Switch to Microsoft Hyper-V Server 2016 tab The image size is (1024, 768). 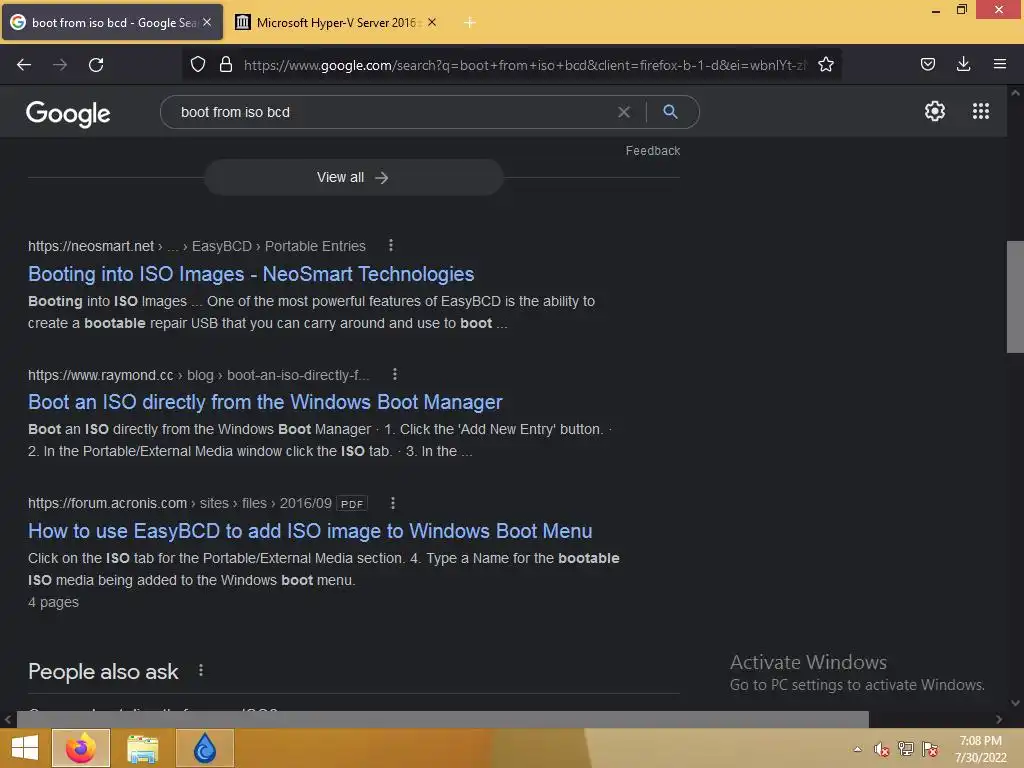tap(336, 22)
